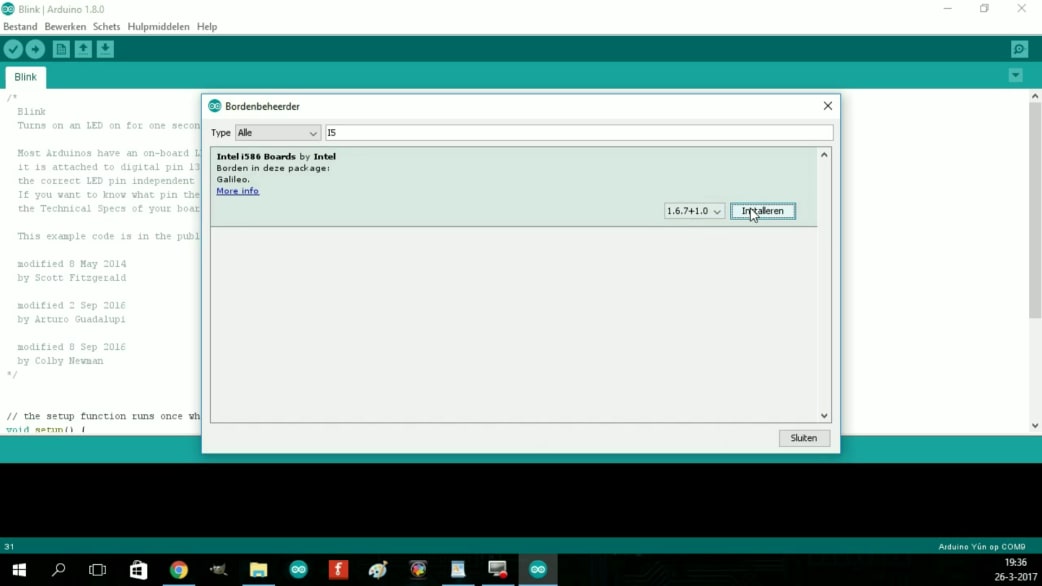Expand the version 1.6.7+1.0 dropdown
The image size is (1042, 586).
[694, 211]
